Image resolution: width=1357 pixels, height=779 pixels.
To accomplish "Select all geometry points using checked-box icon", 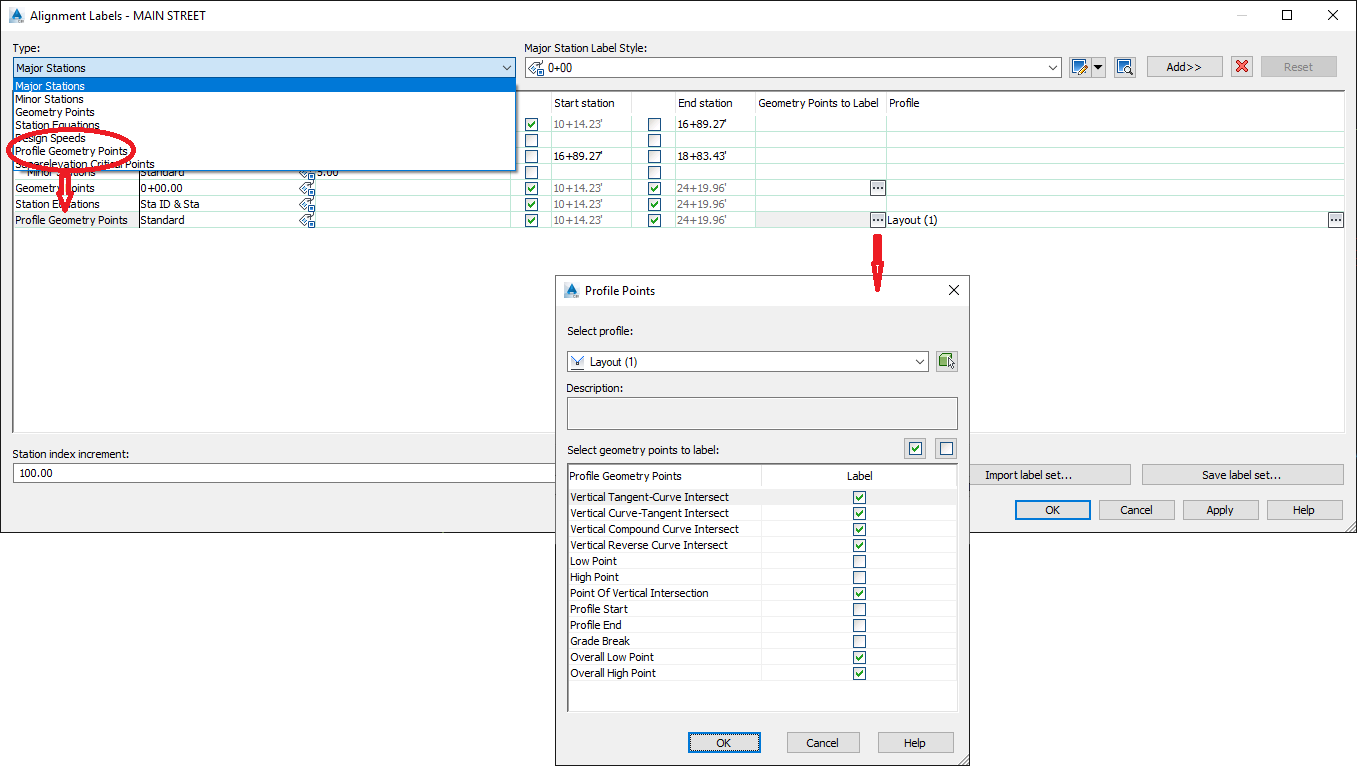I will 915,448.
